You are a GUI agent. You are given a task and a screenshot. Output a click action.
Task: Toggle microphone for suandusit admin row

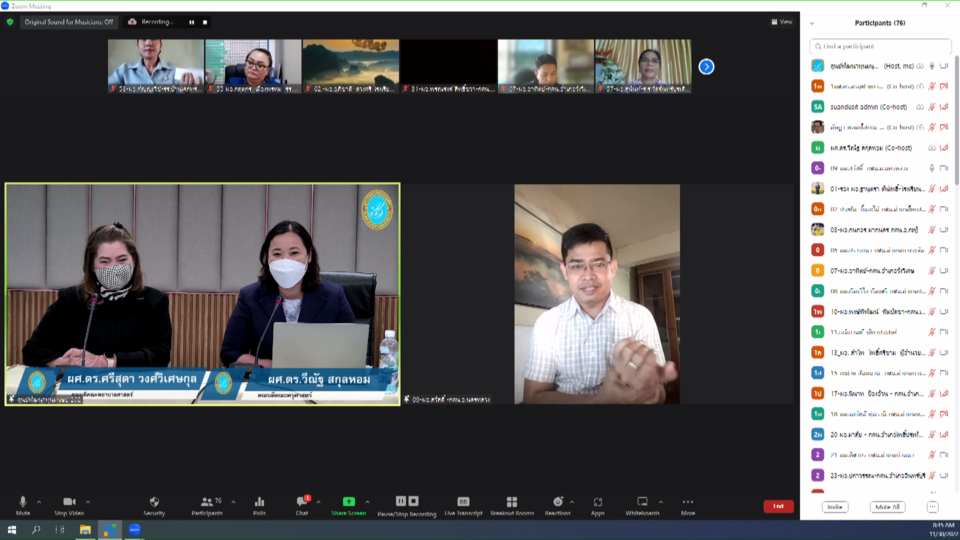932,107
